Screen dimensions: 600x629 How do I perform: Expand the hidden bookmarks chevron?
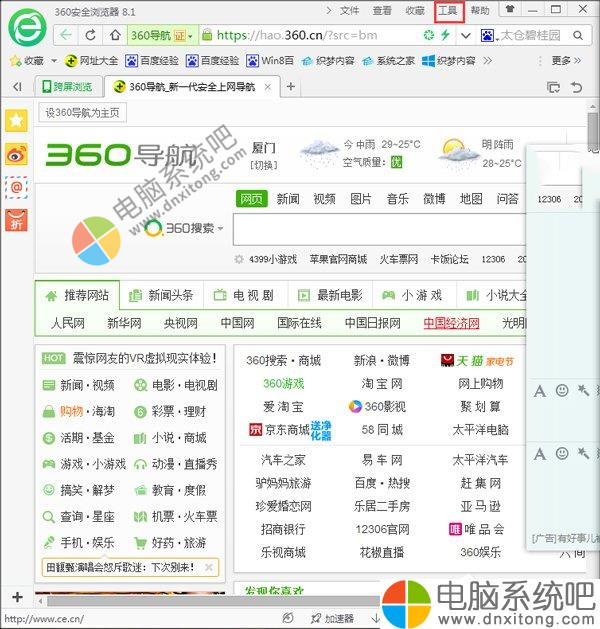[x=488, y=61]
